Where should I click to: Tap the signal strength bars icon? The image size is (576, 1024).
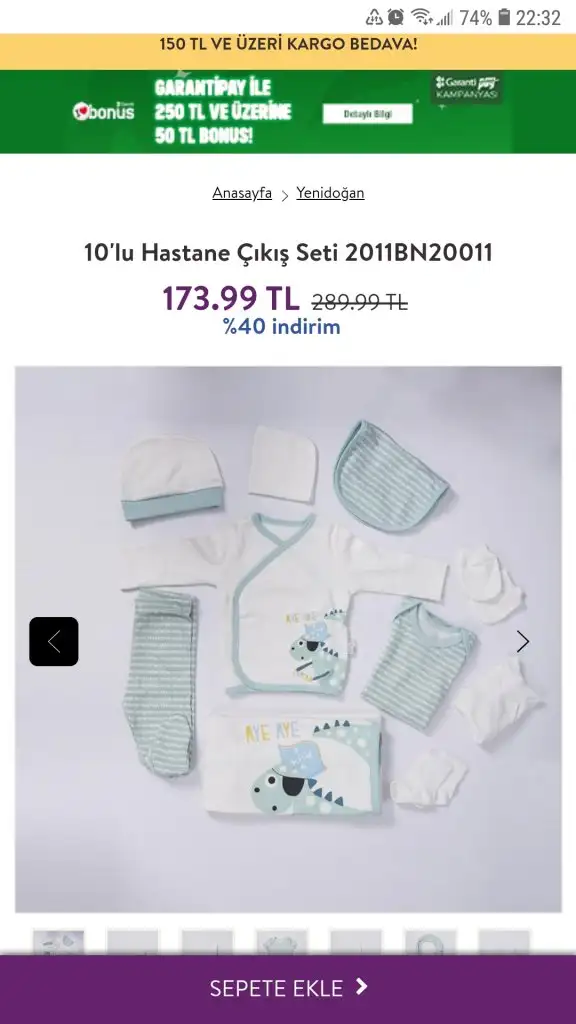[445, 17]
